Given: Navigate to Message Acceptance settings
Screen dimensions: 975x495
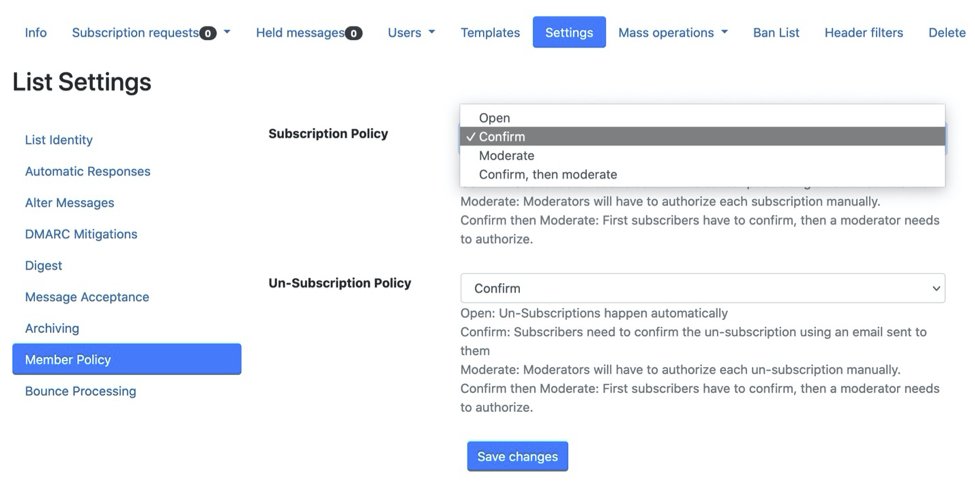Looking at the screenshot, I should 87,297.
